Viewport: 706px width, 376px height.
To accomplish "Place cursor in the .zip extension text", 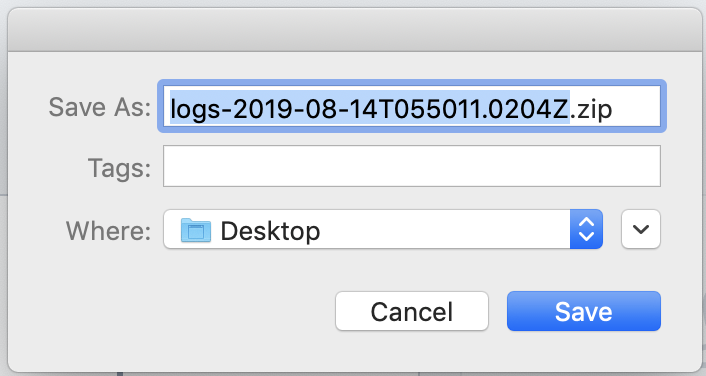I will click(592, 109).
